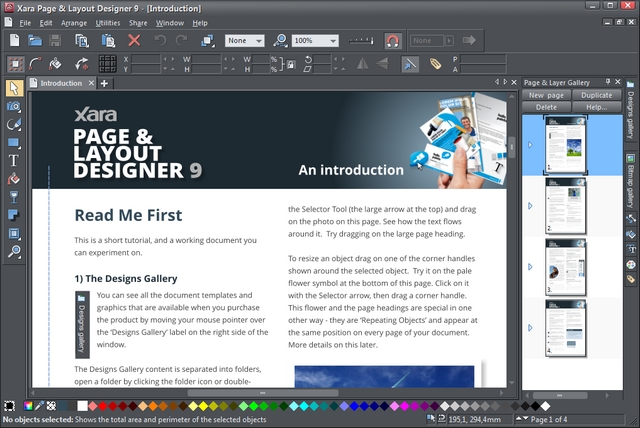The width and height of the screenshot is (640, 428).
Task: Select page 2 thumbnail in gallery
Action: [566, 206]
